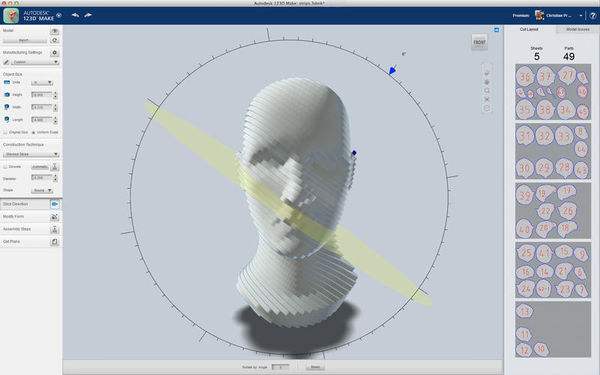Click the topmost viewport navigation tool icon
600x375 pixels.
pos(487,73)
